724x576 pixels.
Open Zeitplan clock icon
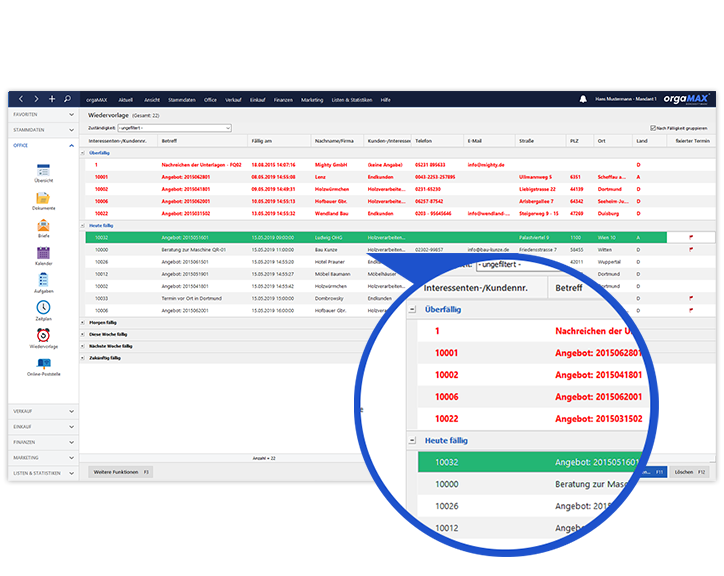[43, 311]
